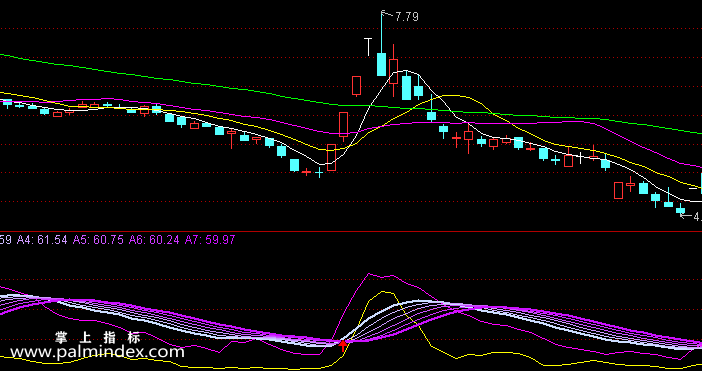Click the red buy-signal arrow in indicator panel

tap(343, 345)
